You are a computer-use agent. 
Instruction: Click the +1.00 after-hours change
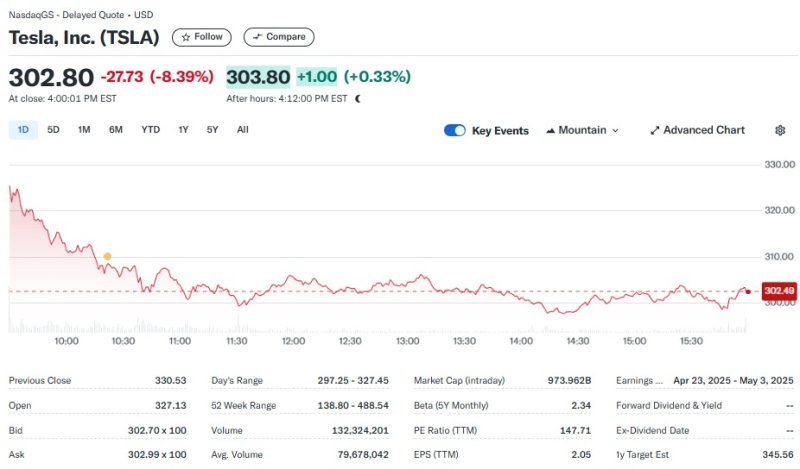click(x=317, y=77)
